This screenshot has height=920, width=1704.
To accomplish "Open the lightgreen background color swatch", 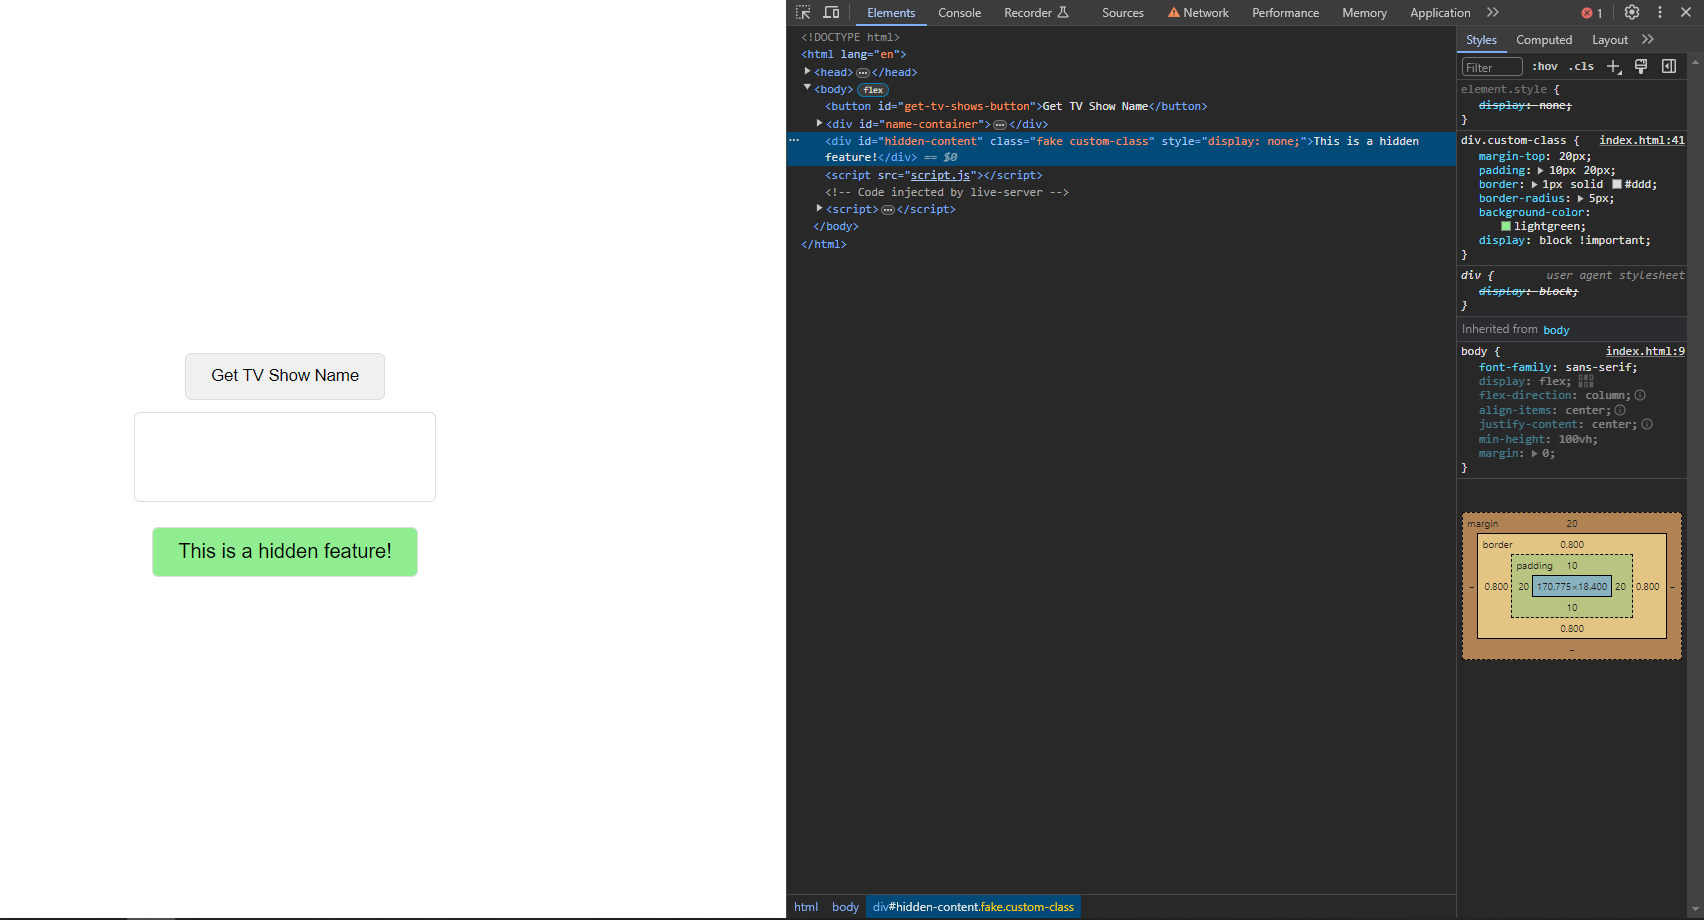I will [x=1506, y=227].
